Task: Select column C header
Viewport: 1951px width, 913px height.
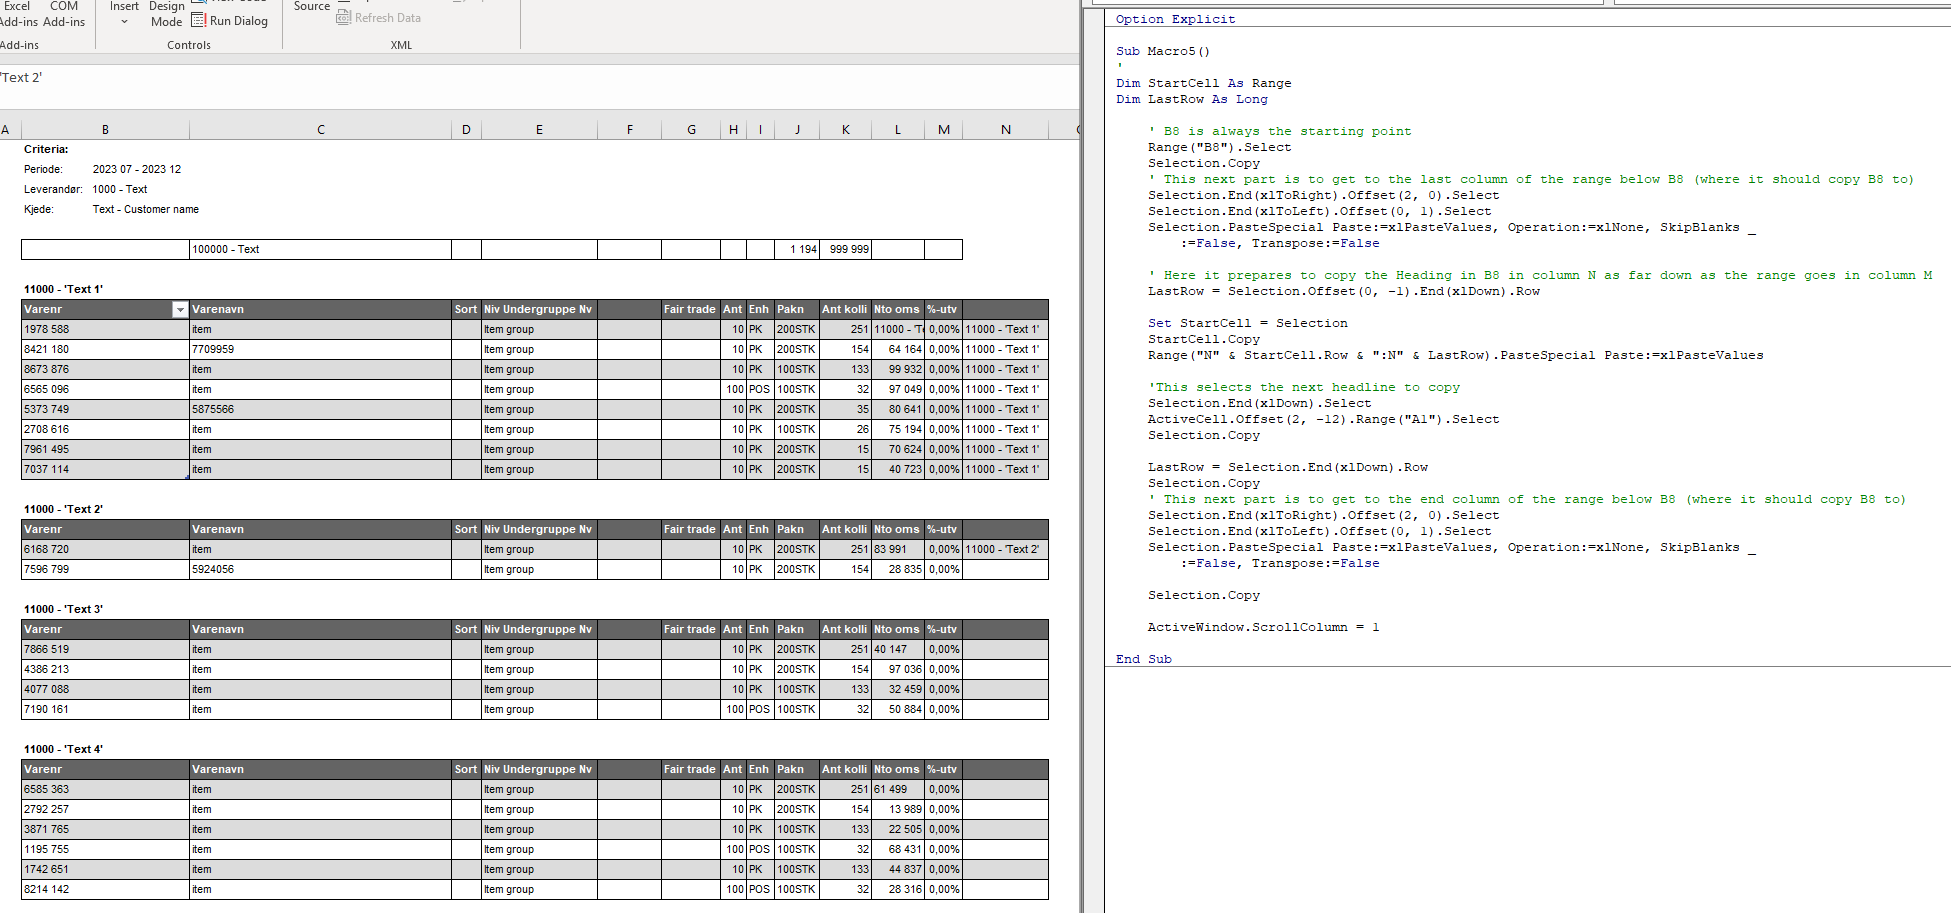Action: coord(321,129)
